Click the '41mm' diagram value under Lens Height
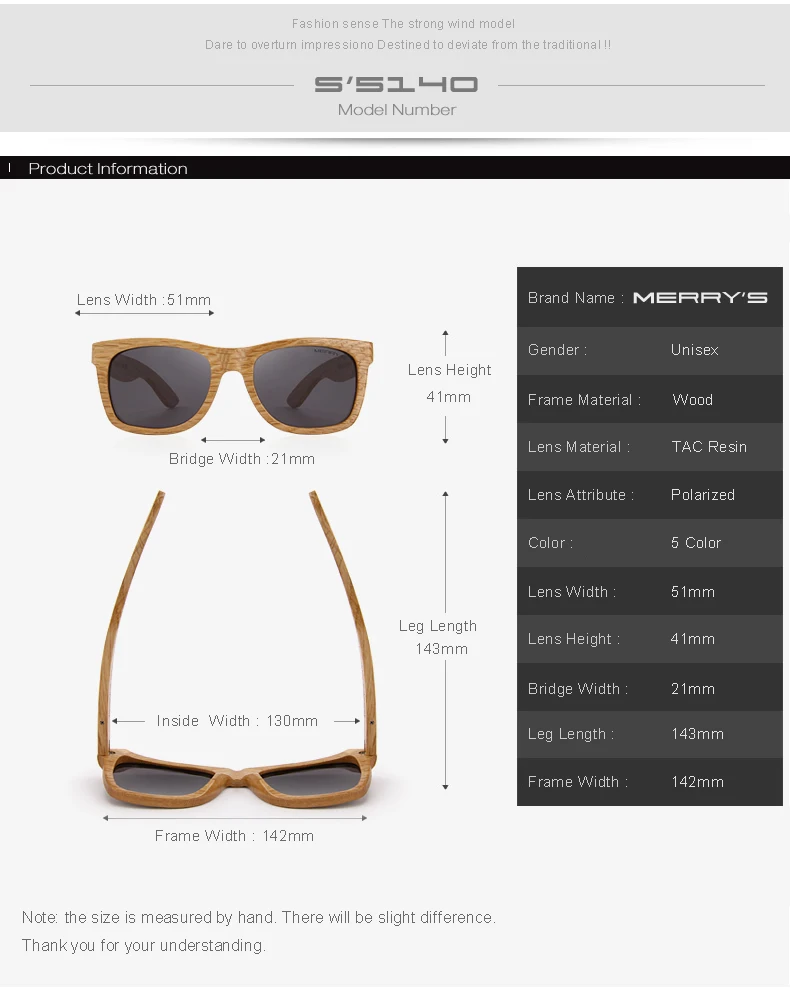Image resolution: width=790 pixels, height=992 pixels. [x=448, y=397]
